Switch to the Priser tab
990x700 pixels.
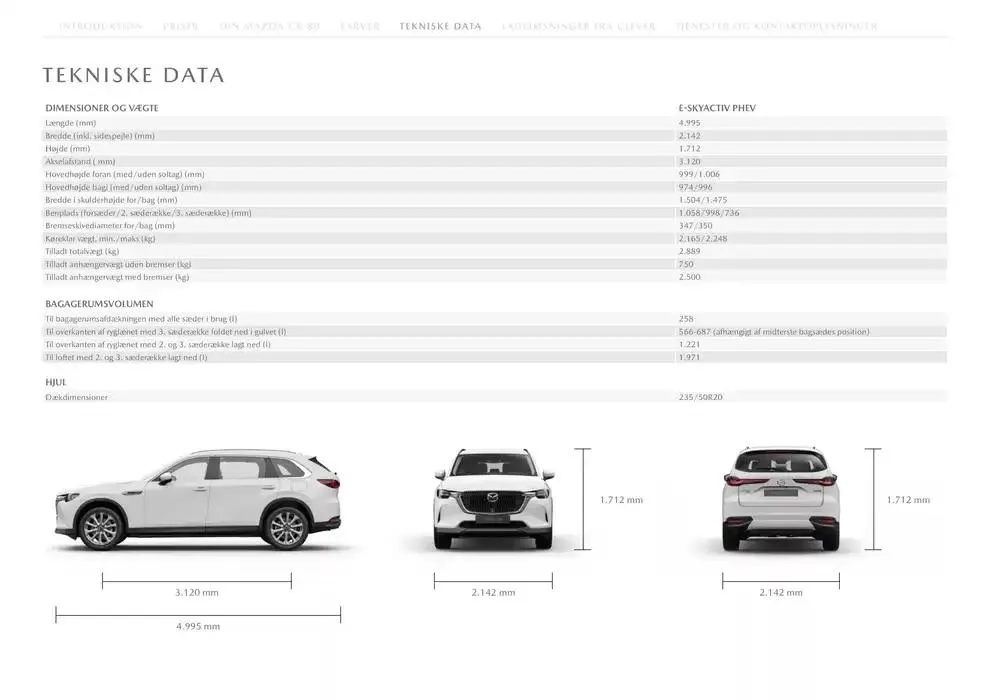pyautogui.click(x=181, y=26)
